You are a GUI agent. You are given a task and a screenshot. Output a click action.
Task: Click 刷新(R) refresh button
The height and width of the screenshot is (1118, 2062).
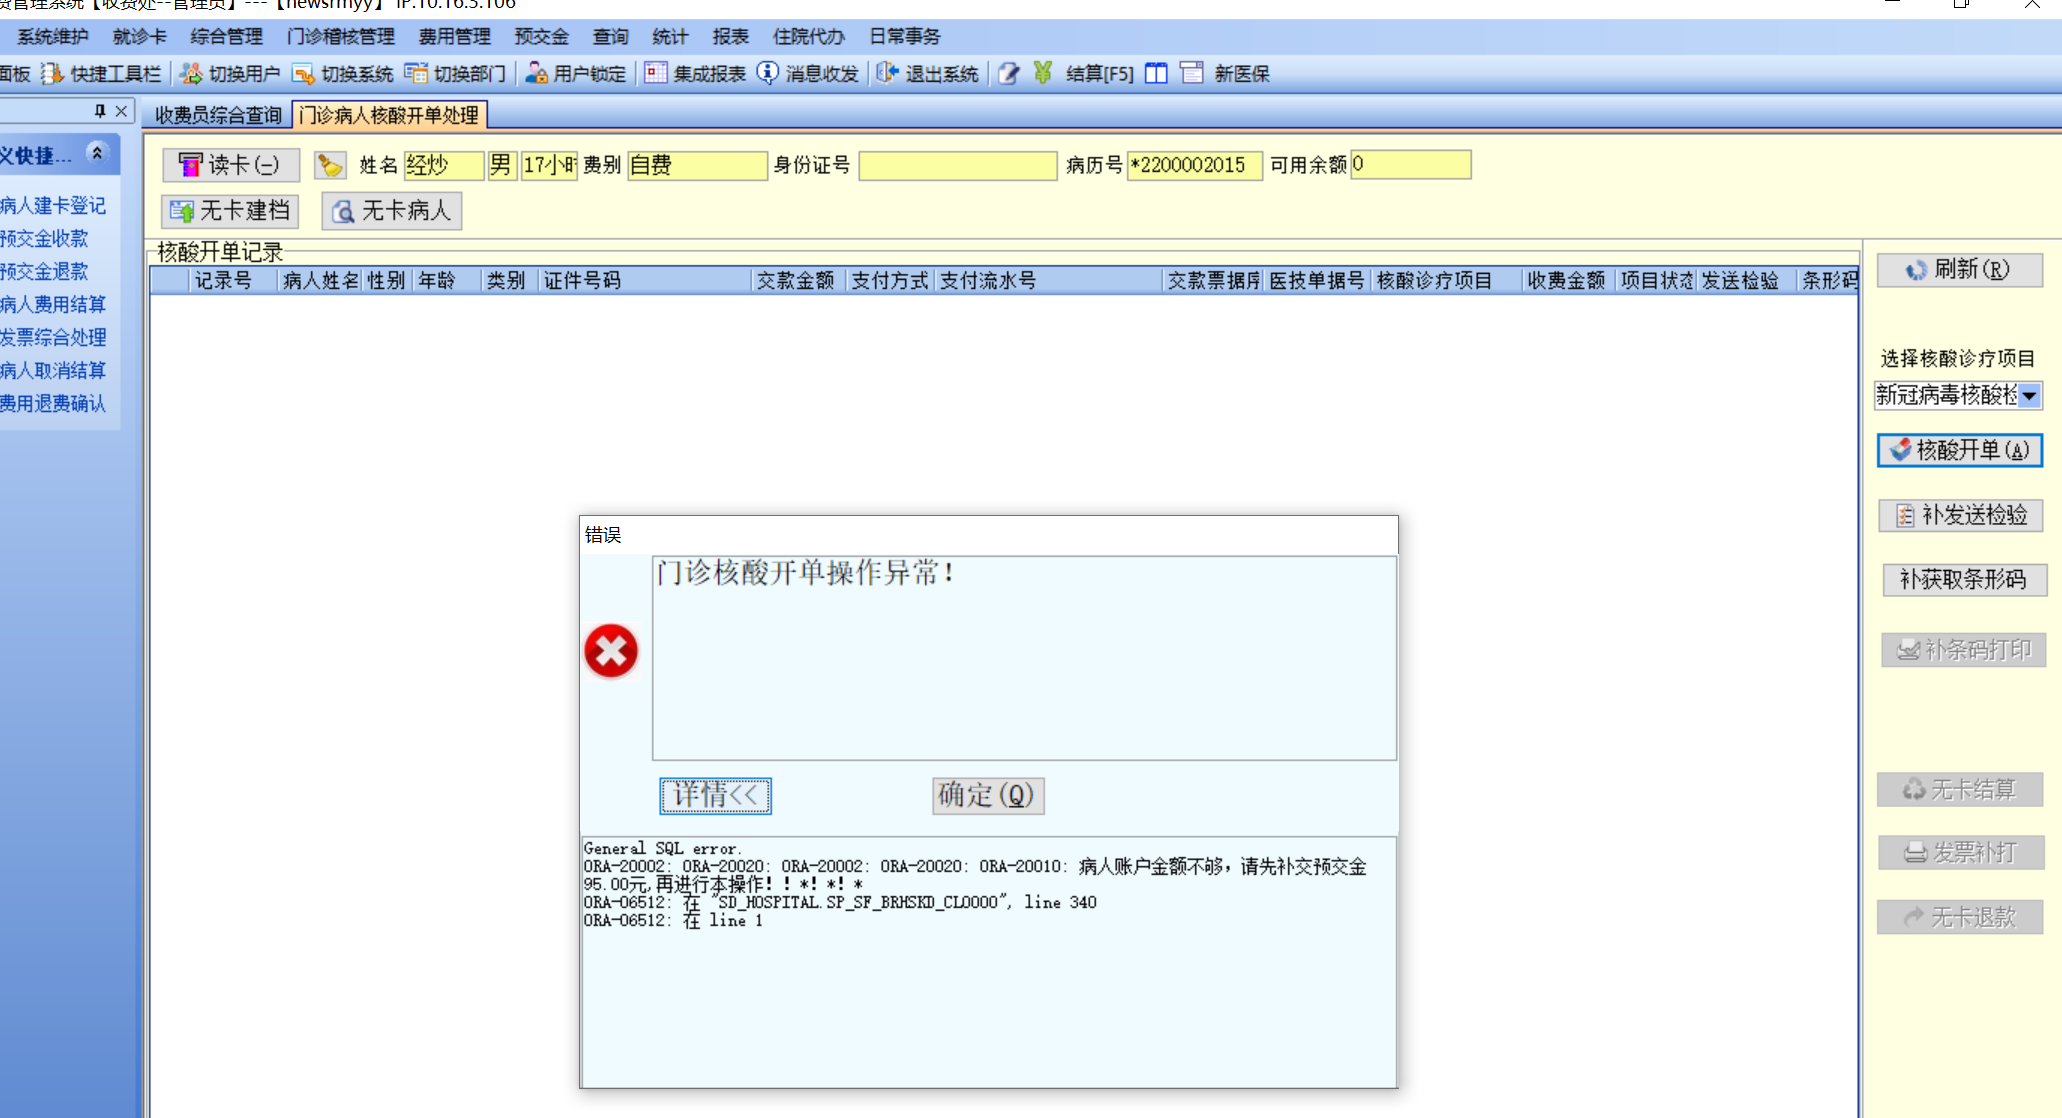pyautogui.click(x=1959, y=270)
